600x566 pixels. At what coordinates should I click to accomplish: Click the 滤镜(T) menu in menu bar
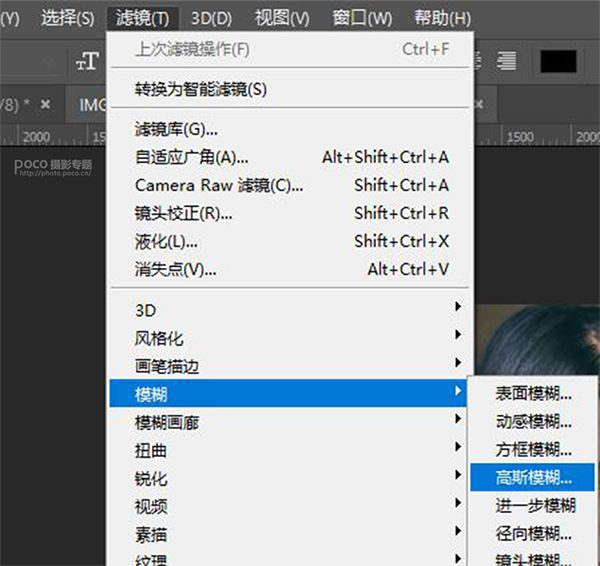(x=142, y=18)
